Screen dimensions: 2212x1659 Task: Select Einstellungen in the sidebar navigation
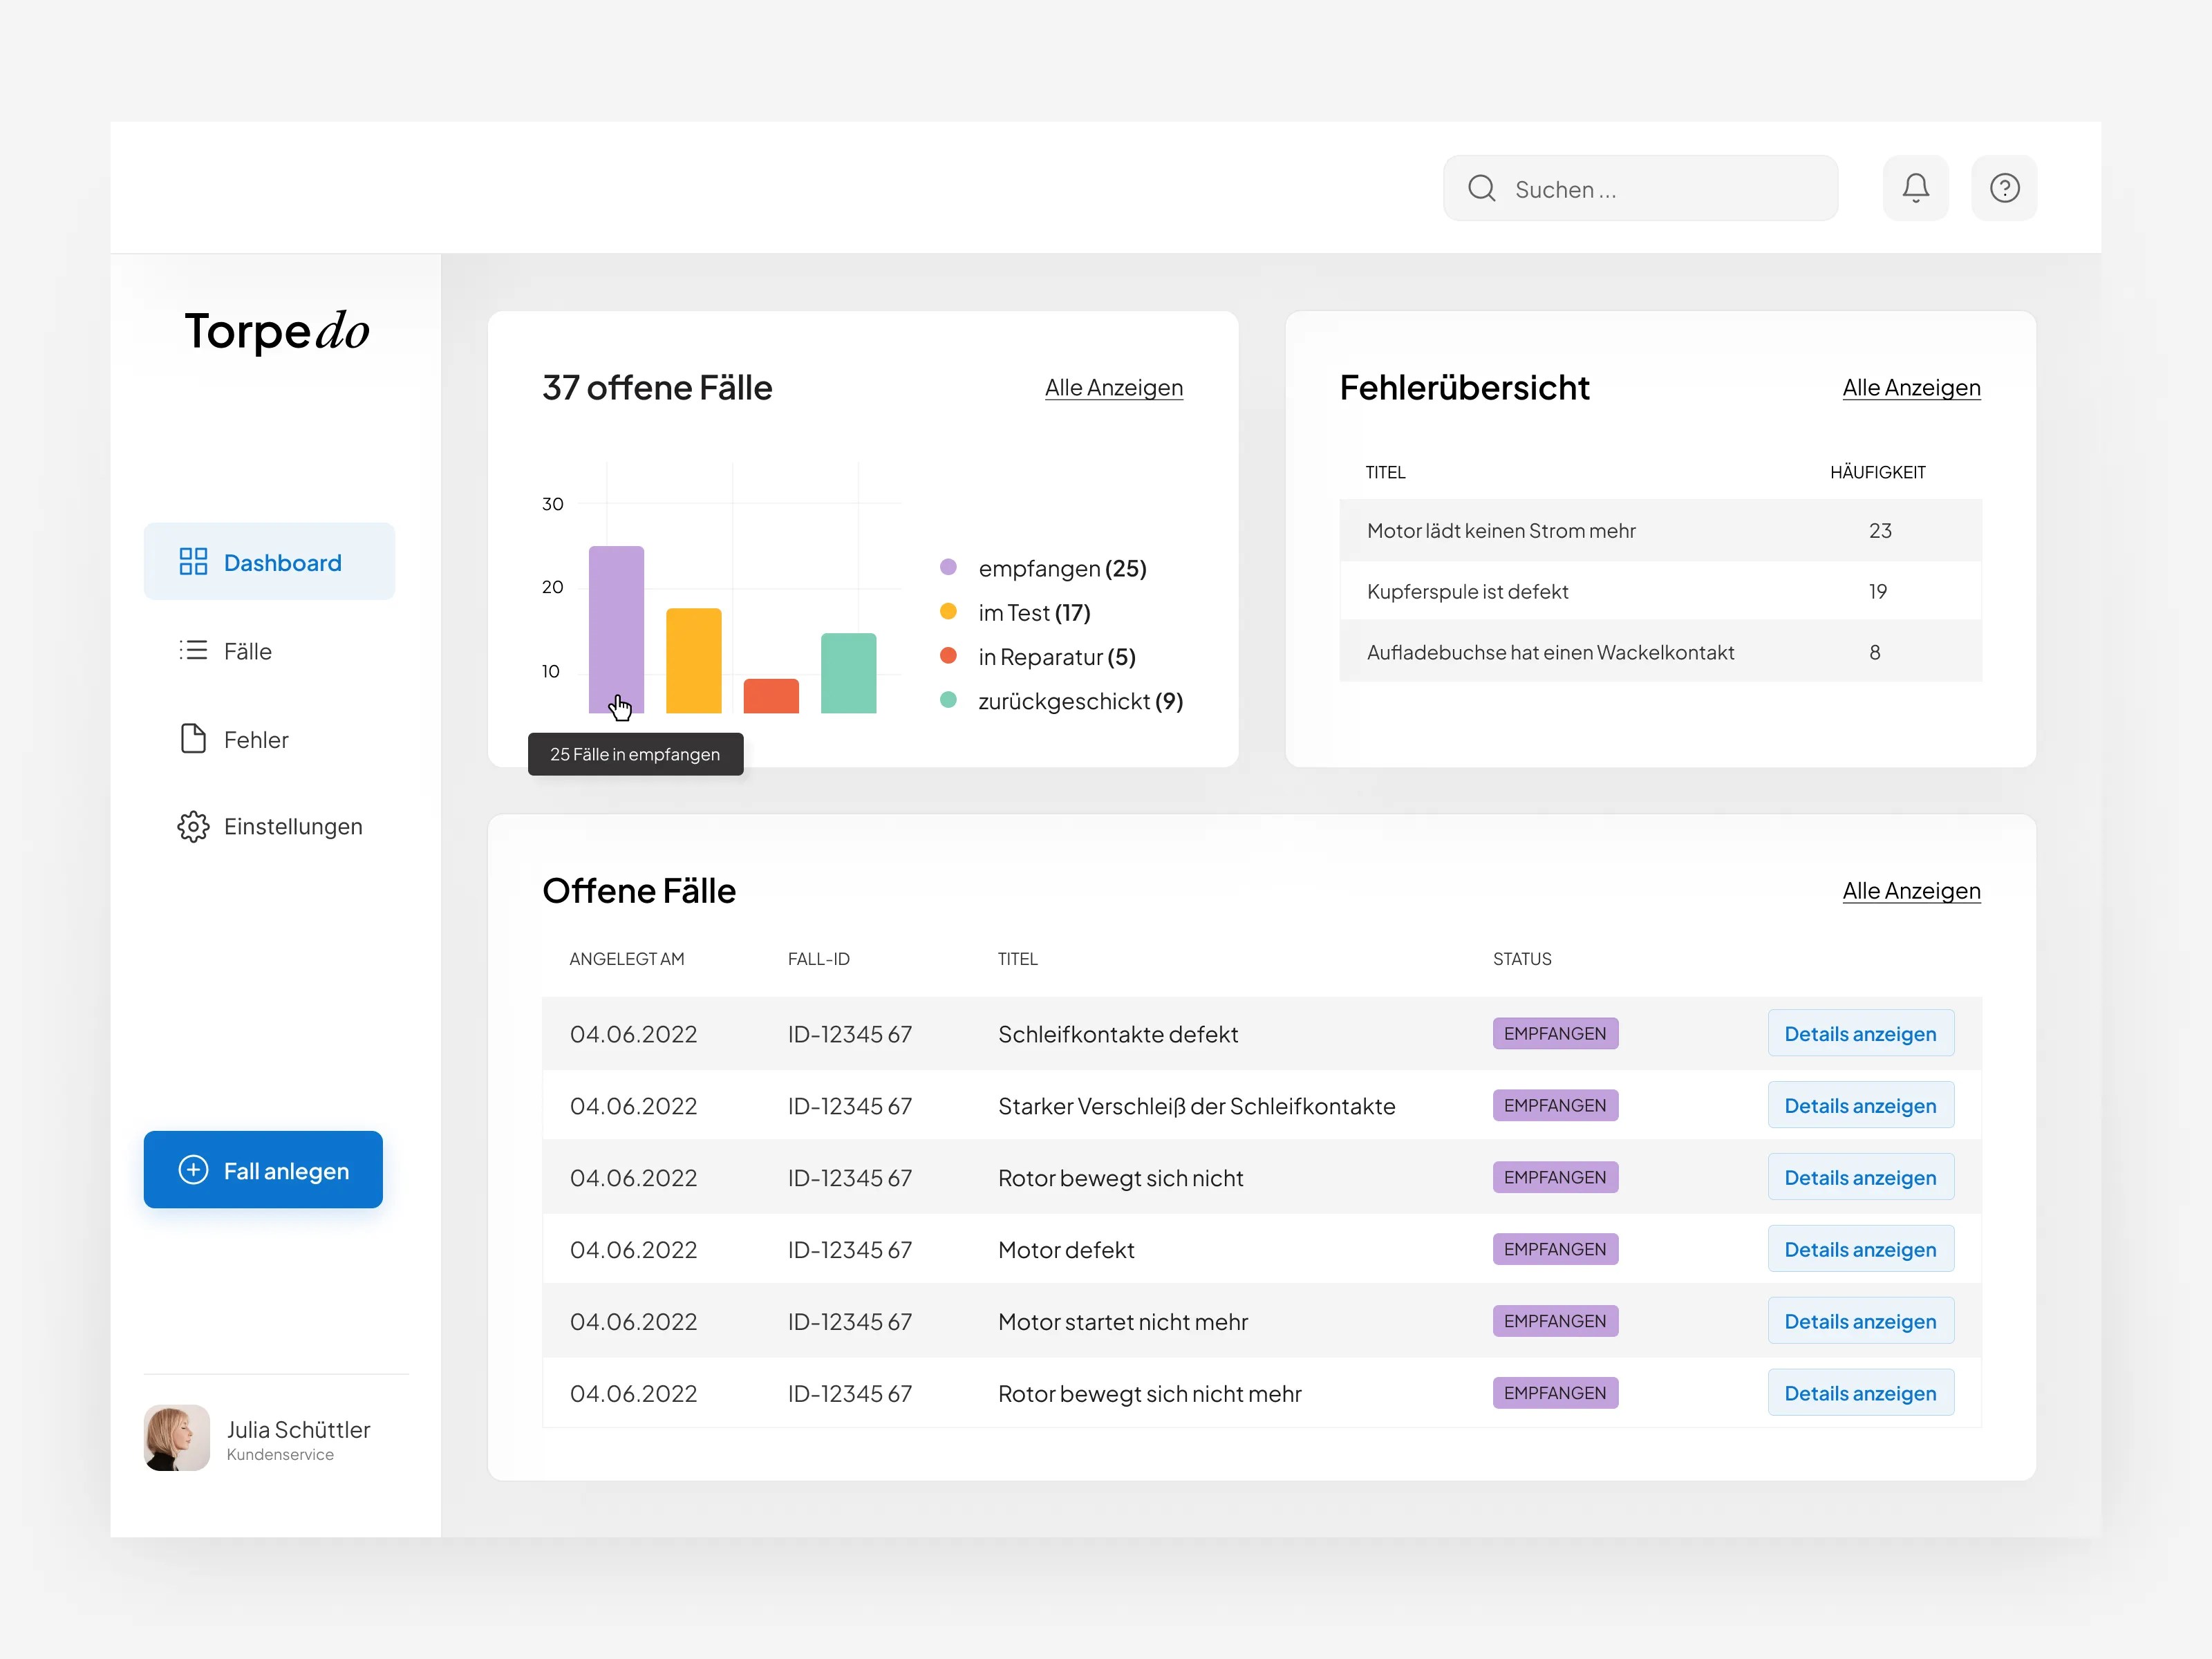(293, 826)
